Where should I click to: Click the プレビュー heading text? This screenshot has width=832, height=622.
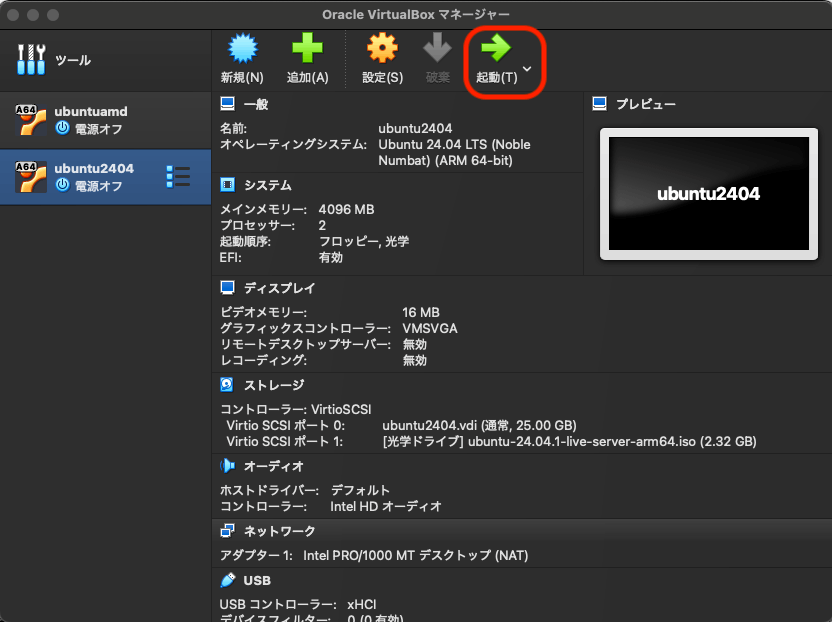(646, 104)
